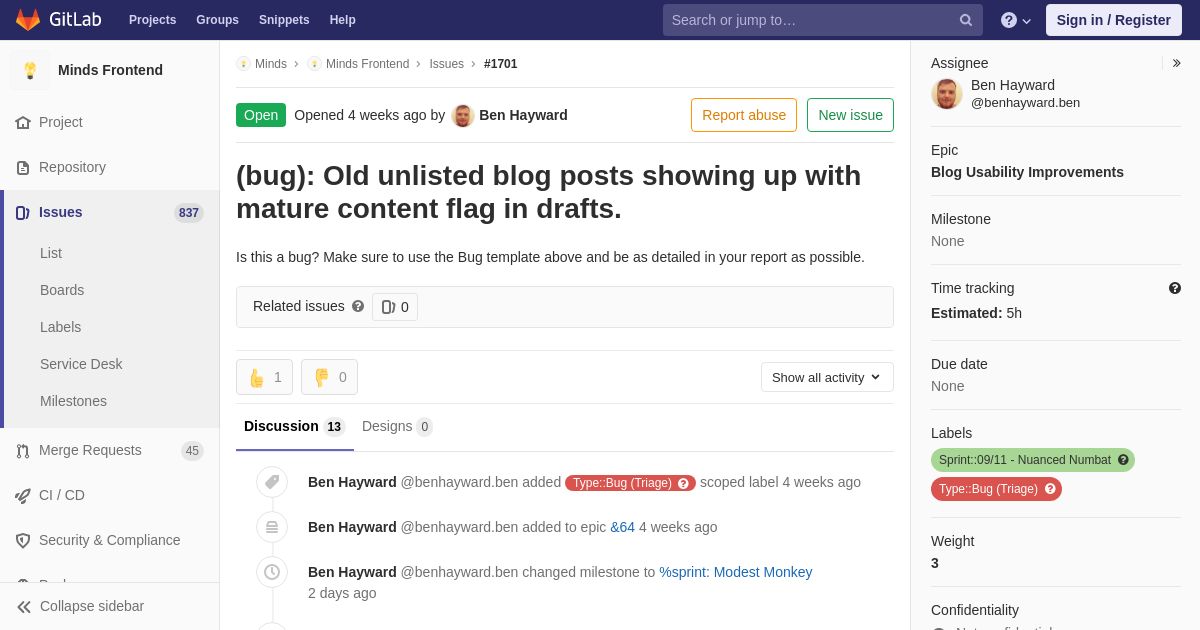This screenshot has width=1200, height=630.
Task: Click the Ben Hayward author name link
Action: coord(523,115)
